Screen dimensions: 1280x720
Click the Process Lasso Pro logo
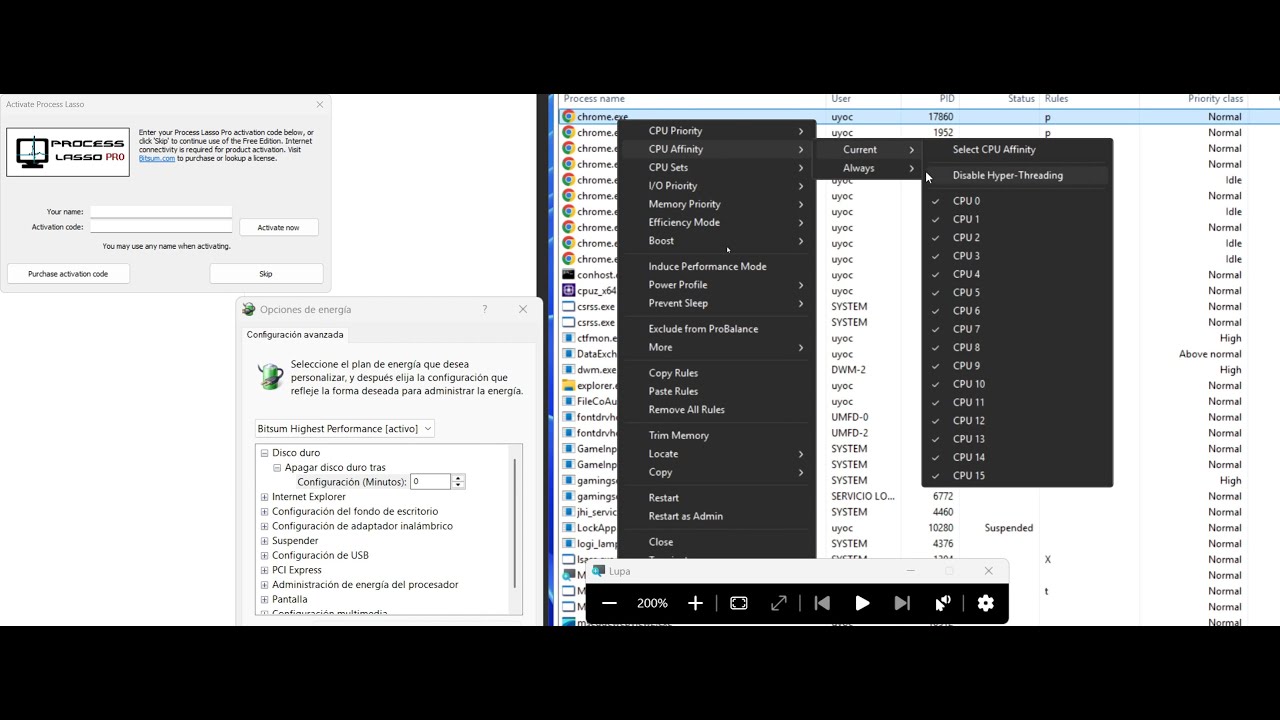(68, 152)
